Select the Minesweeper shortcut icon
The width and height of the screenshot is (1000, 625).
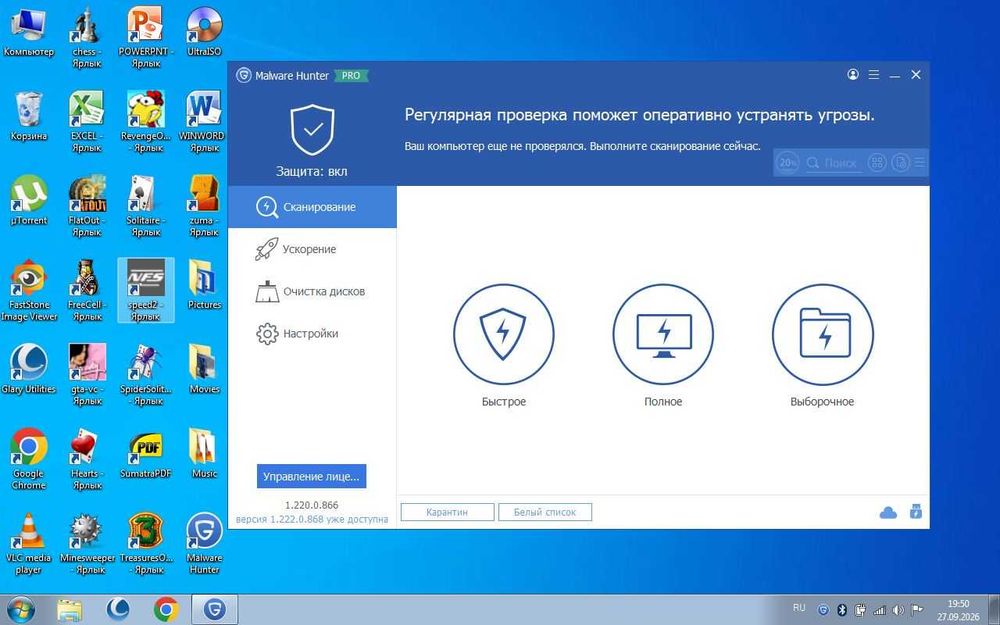pos(87,543)
